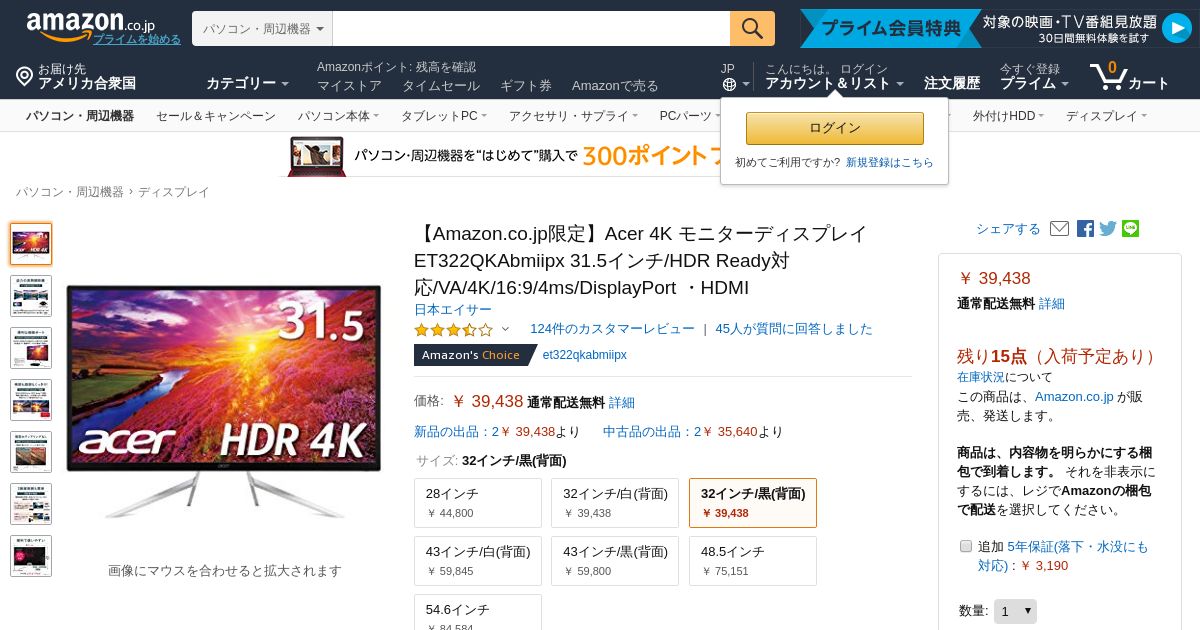Viewport: 1200px width, 630px height.
Task: Open マイストア in the header
Action: click(349, 86)
